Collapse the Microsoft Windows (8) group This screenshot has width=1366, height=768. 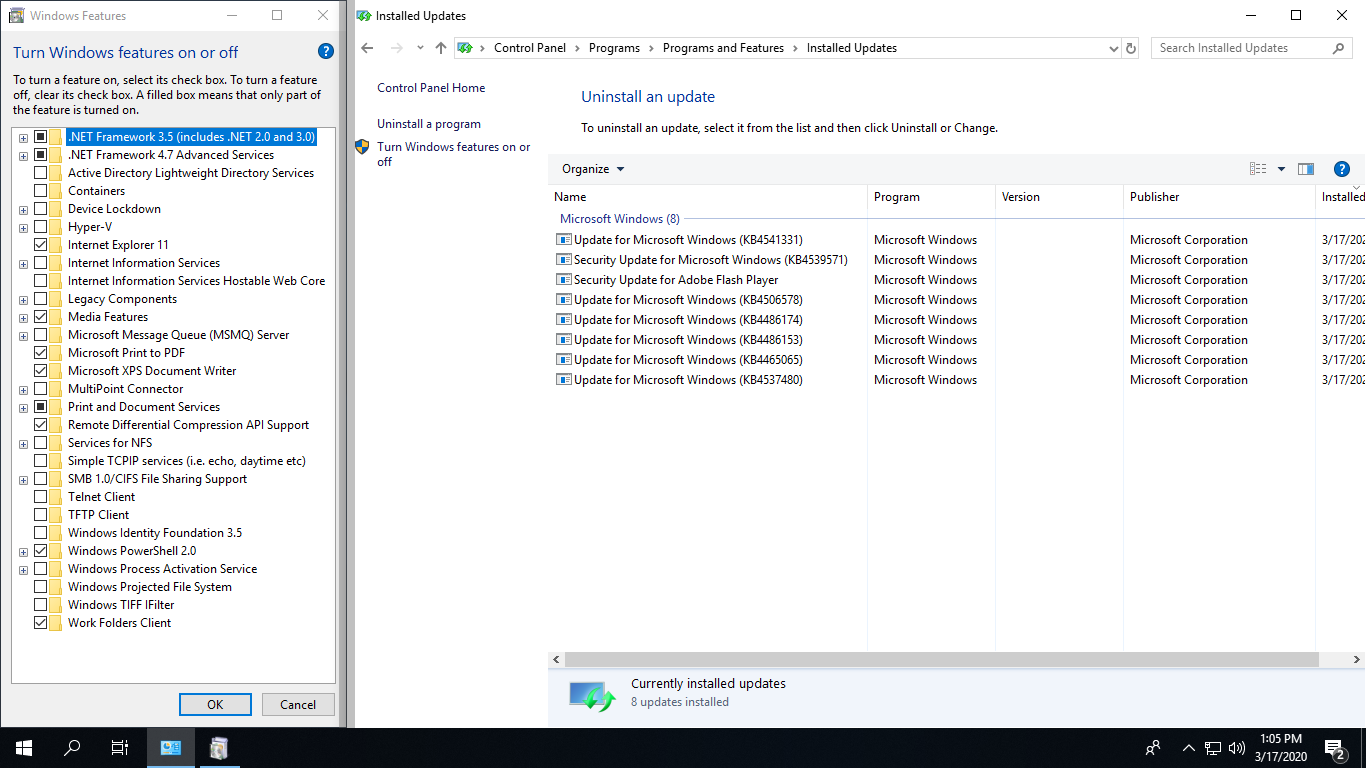tap(620, 219)
